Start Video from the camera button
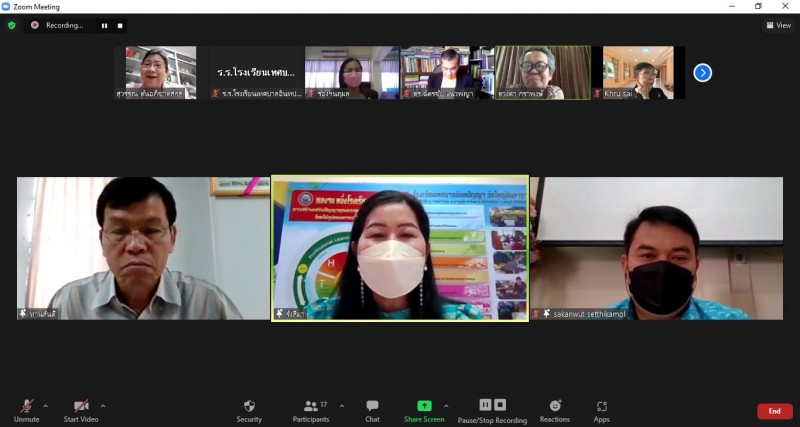Viewport: 800px width, 427px height. point(81,411)
